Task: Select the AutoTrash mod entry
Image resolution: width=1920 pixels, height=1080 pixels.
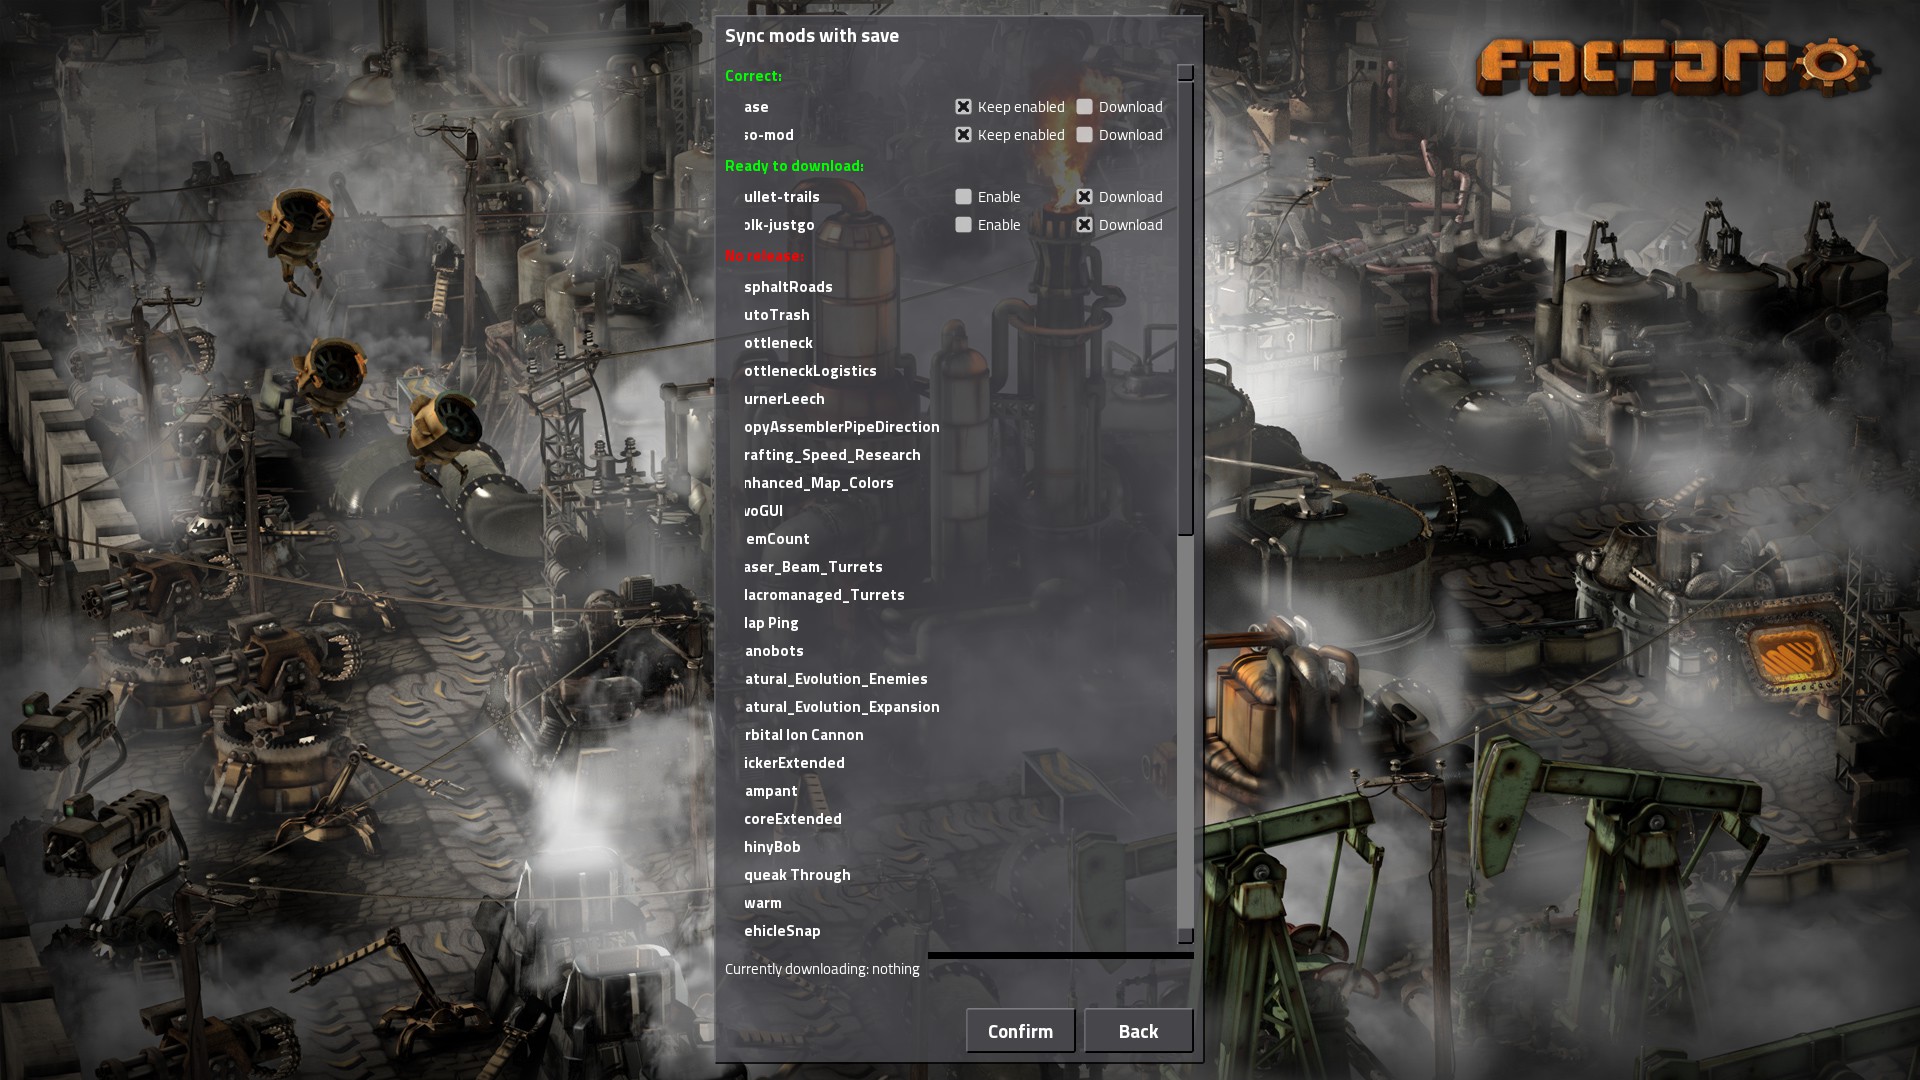Action: pos(777,315)
